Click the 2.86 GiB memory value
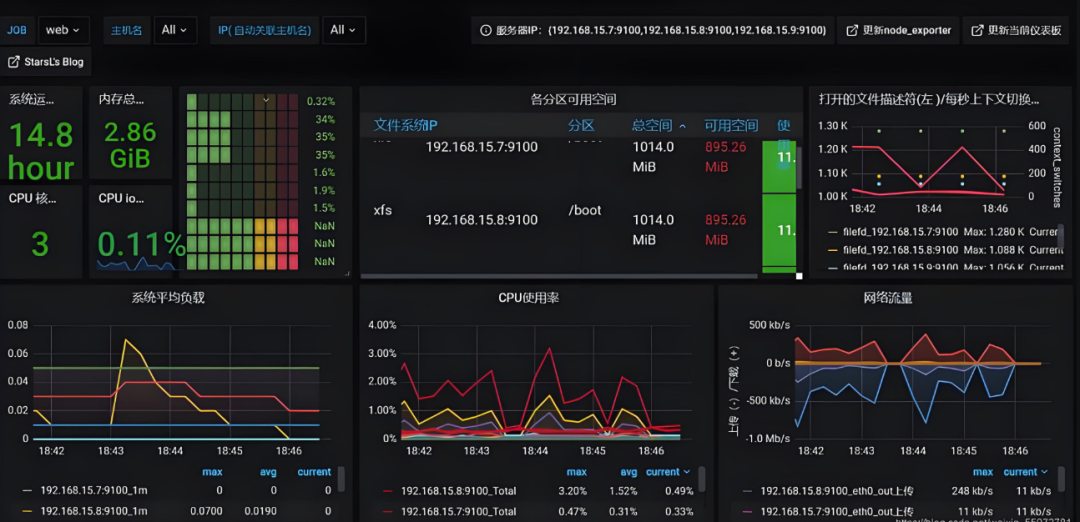Image resolution: width=1080 pixels, height=522 pixels. [x=130, y=145]
